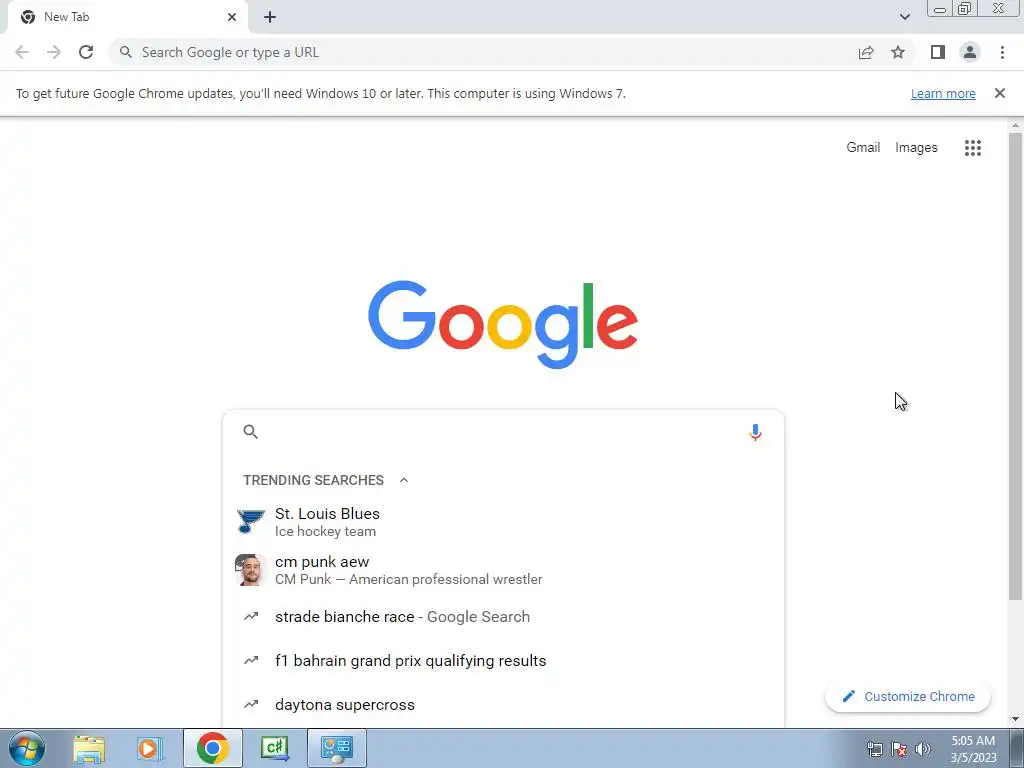
Task: Toggle the side panel icon
Action: [x=938, y=52]
